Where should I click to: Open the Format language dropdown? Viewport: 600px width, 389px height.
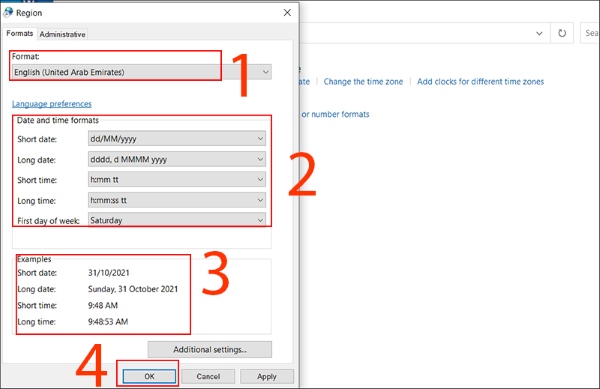tap(142, 72)
